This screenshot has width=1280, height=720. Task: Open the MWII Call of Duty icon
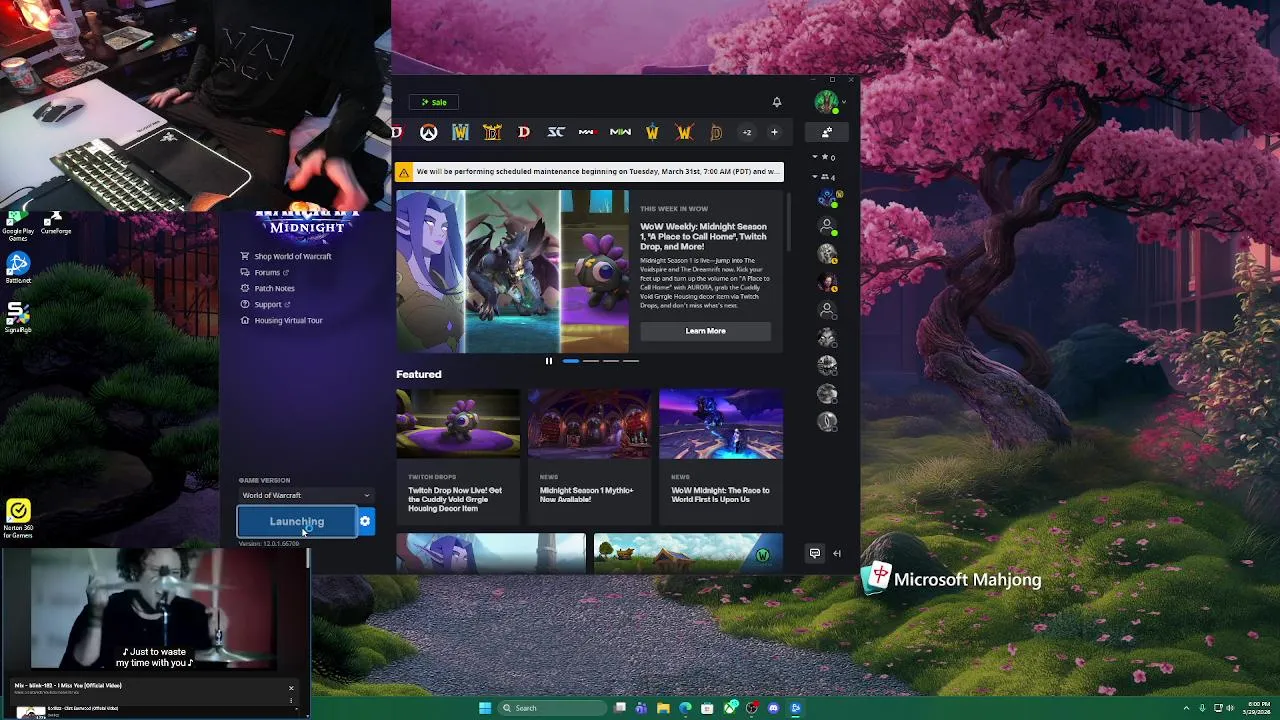[620, 132]
